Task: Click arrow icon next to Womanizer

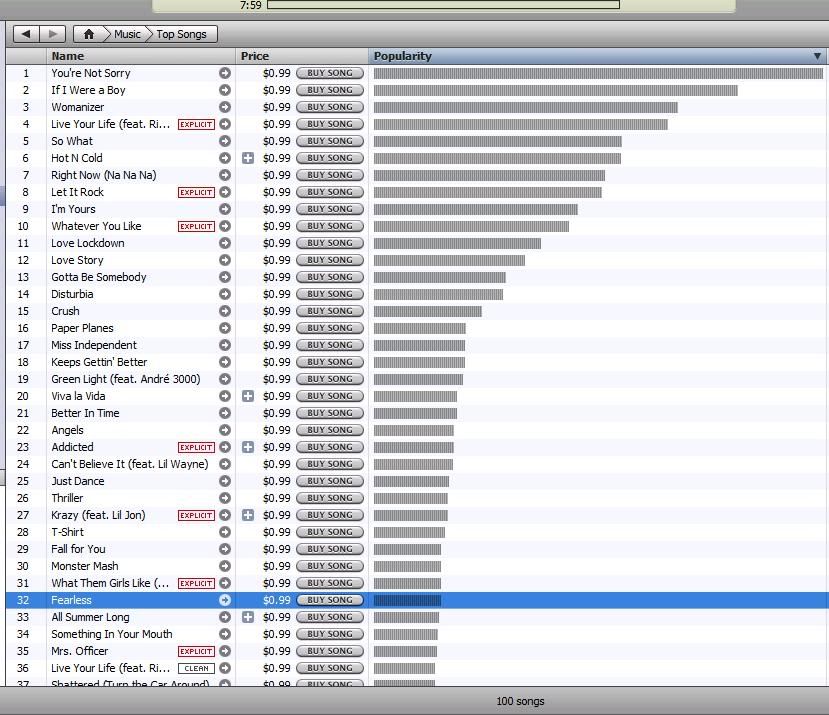Action: coord(225,107)
